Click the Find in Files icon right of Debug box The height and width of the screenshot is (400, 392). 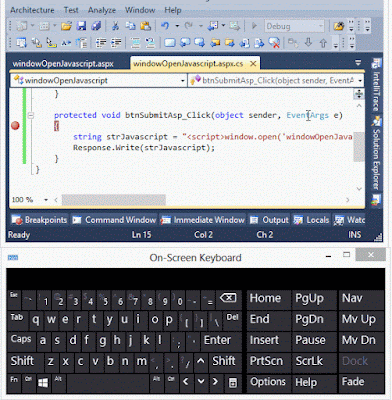(338, 26)
